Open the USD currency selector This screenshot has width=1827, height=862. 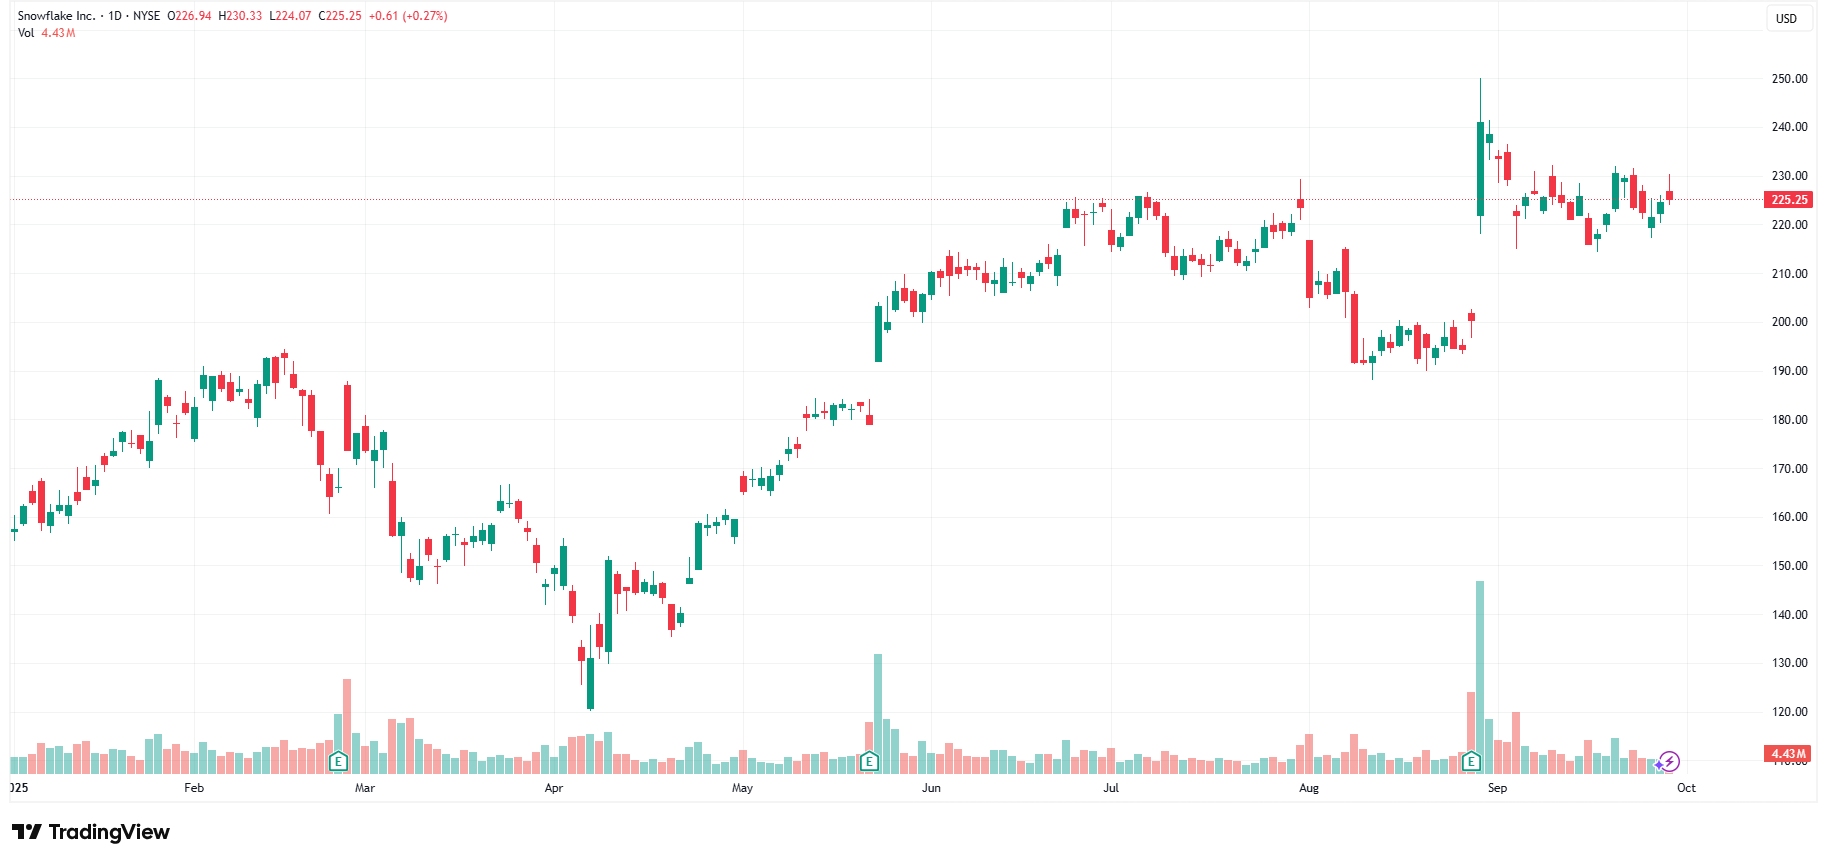point(1786,18)
